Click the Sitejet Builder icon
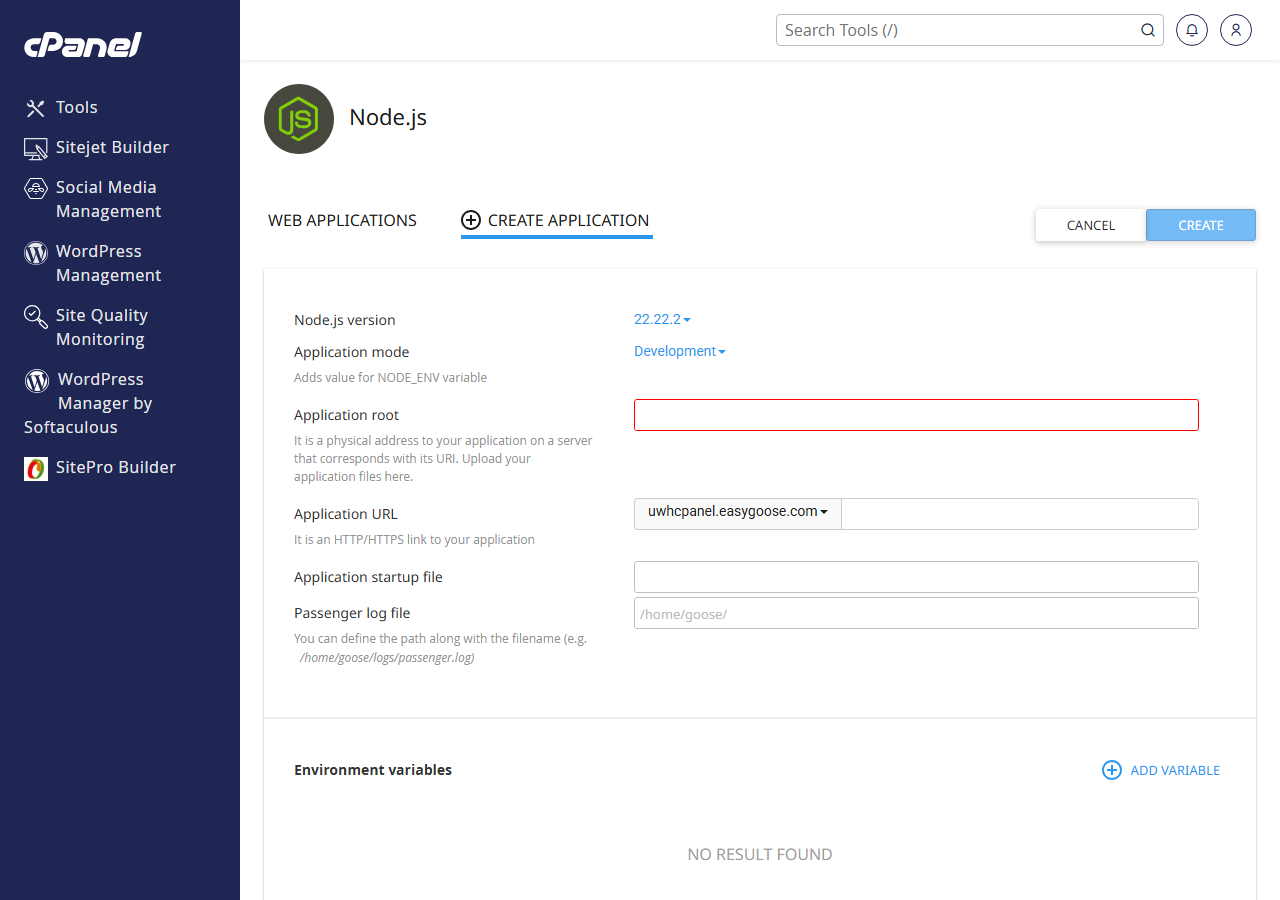The image size is (1280, 900). click(x=36, y=148)
